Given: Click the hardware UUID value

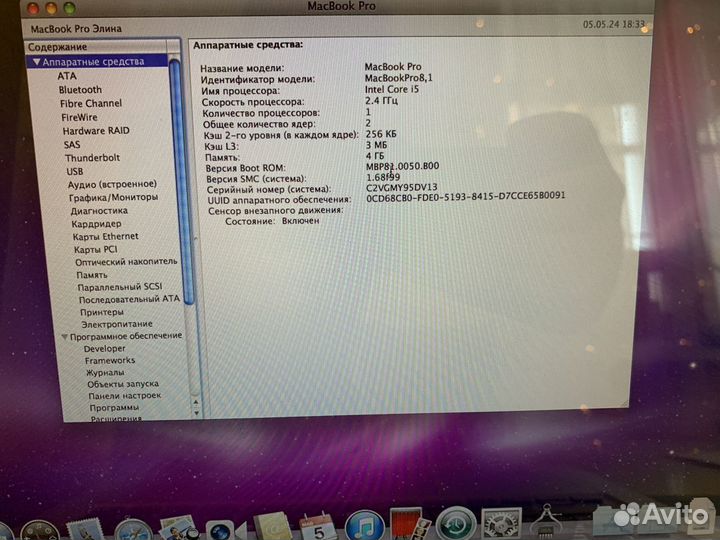Looking at the screenshot, I should [466, 196].
